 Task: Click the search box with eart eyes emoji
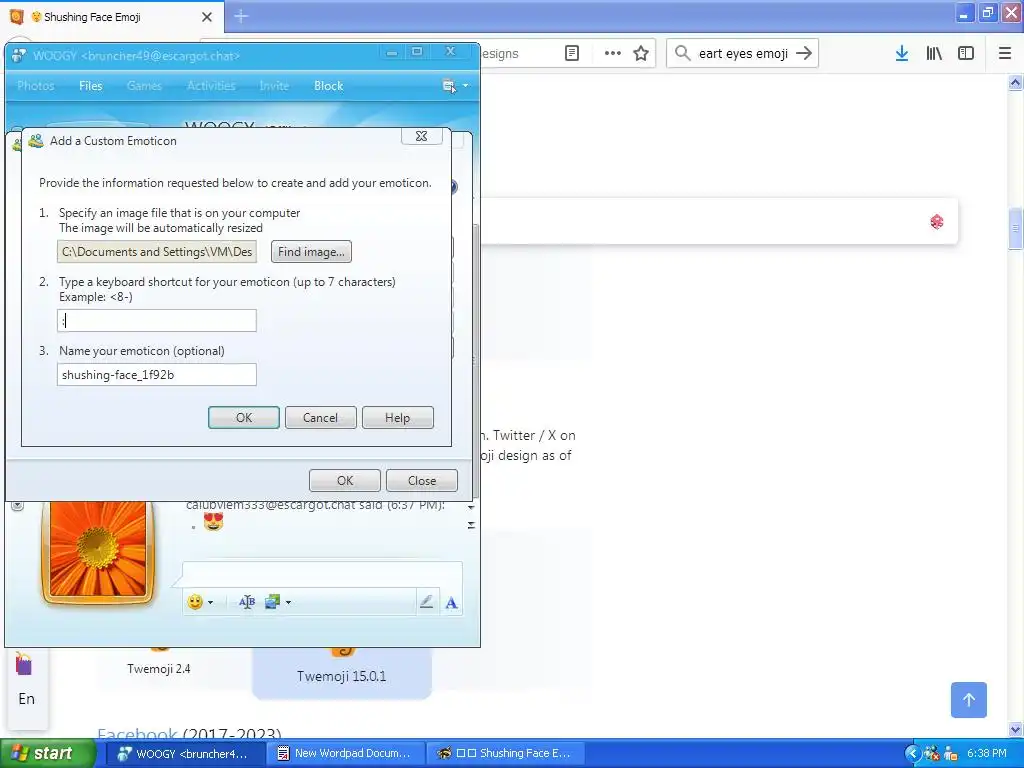point(743,54)
